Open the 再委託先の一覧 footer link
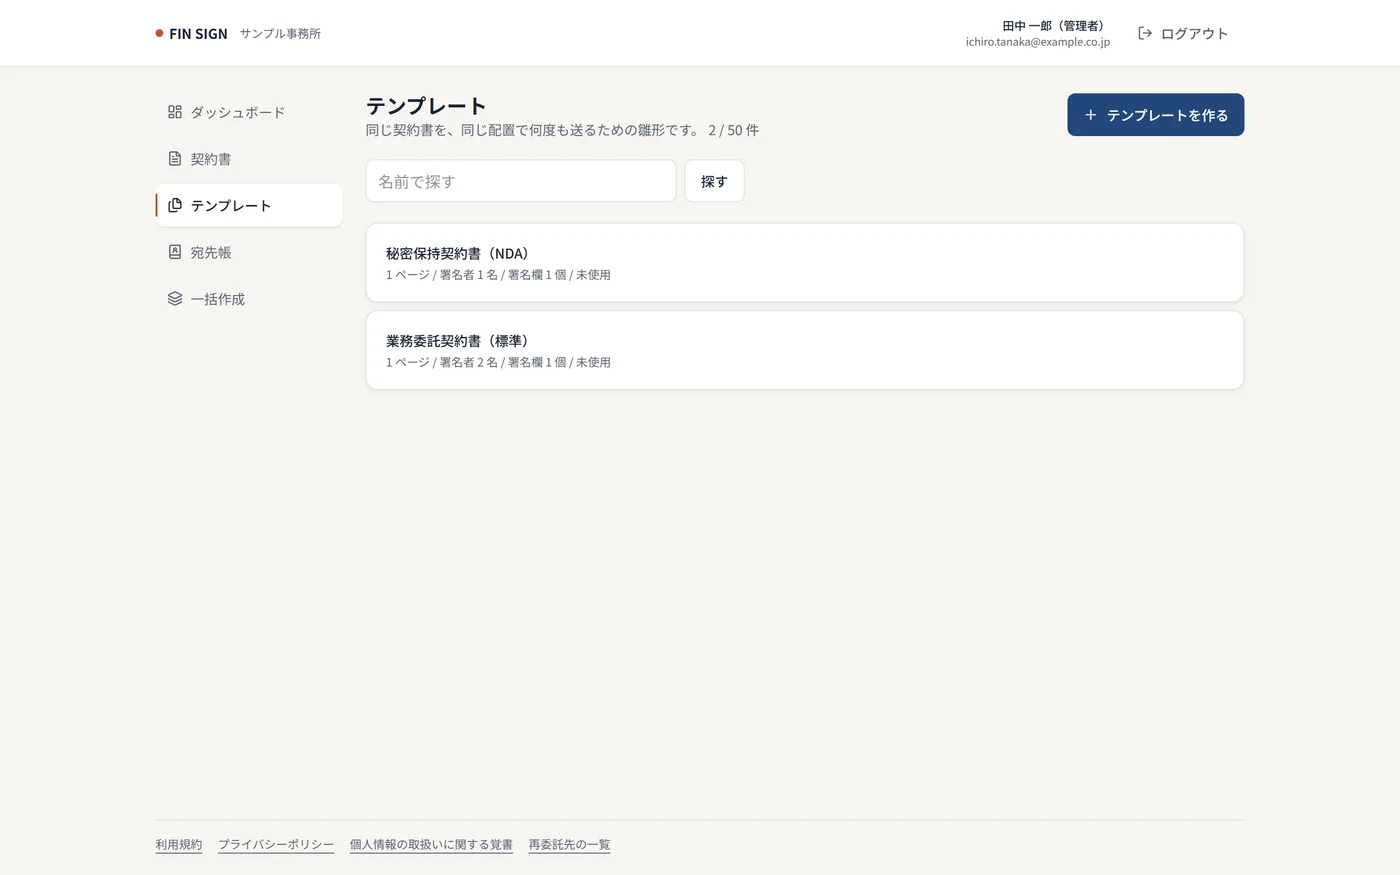The image size is (1400, 875). pos(569,845)
